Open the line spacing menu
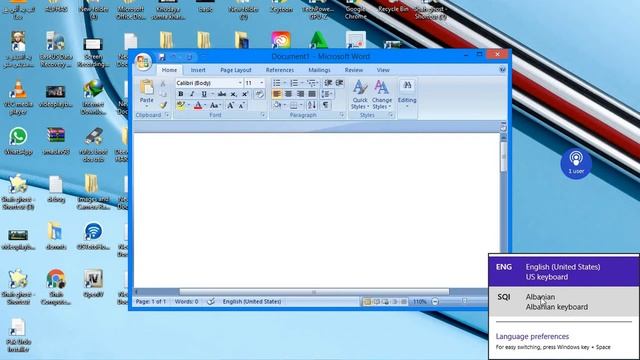The width and height of the screenshot is (640, 360). click(x=327, y=94)
